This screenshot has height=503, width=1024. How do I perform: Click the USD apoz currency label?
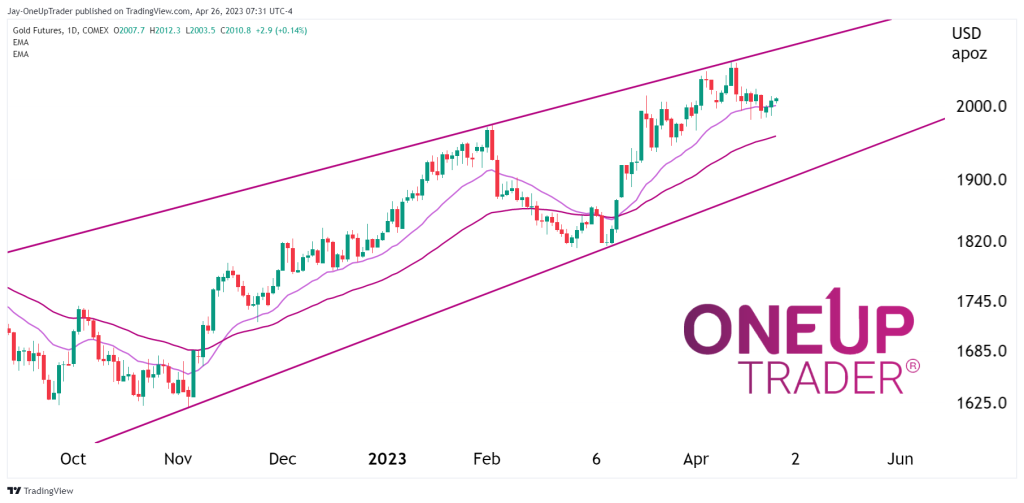point(968,43)
